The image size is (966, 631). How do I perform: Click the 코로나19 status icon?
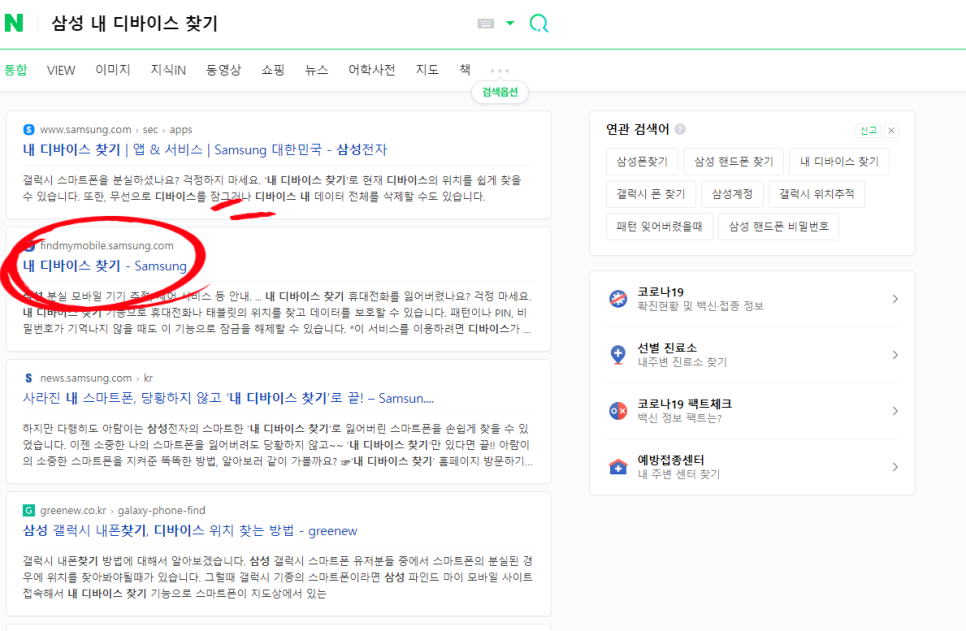pyautogui.click(x=618, y=299)
